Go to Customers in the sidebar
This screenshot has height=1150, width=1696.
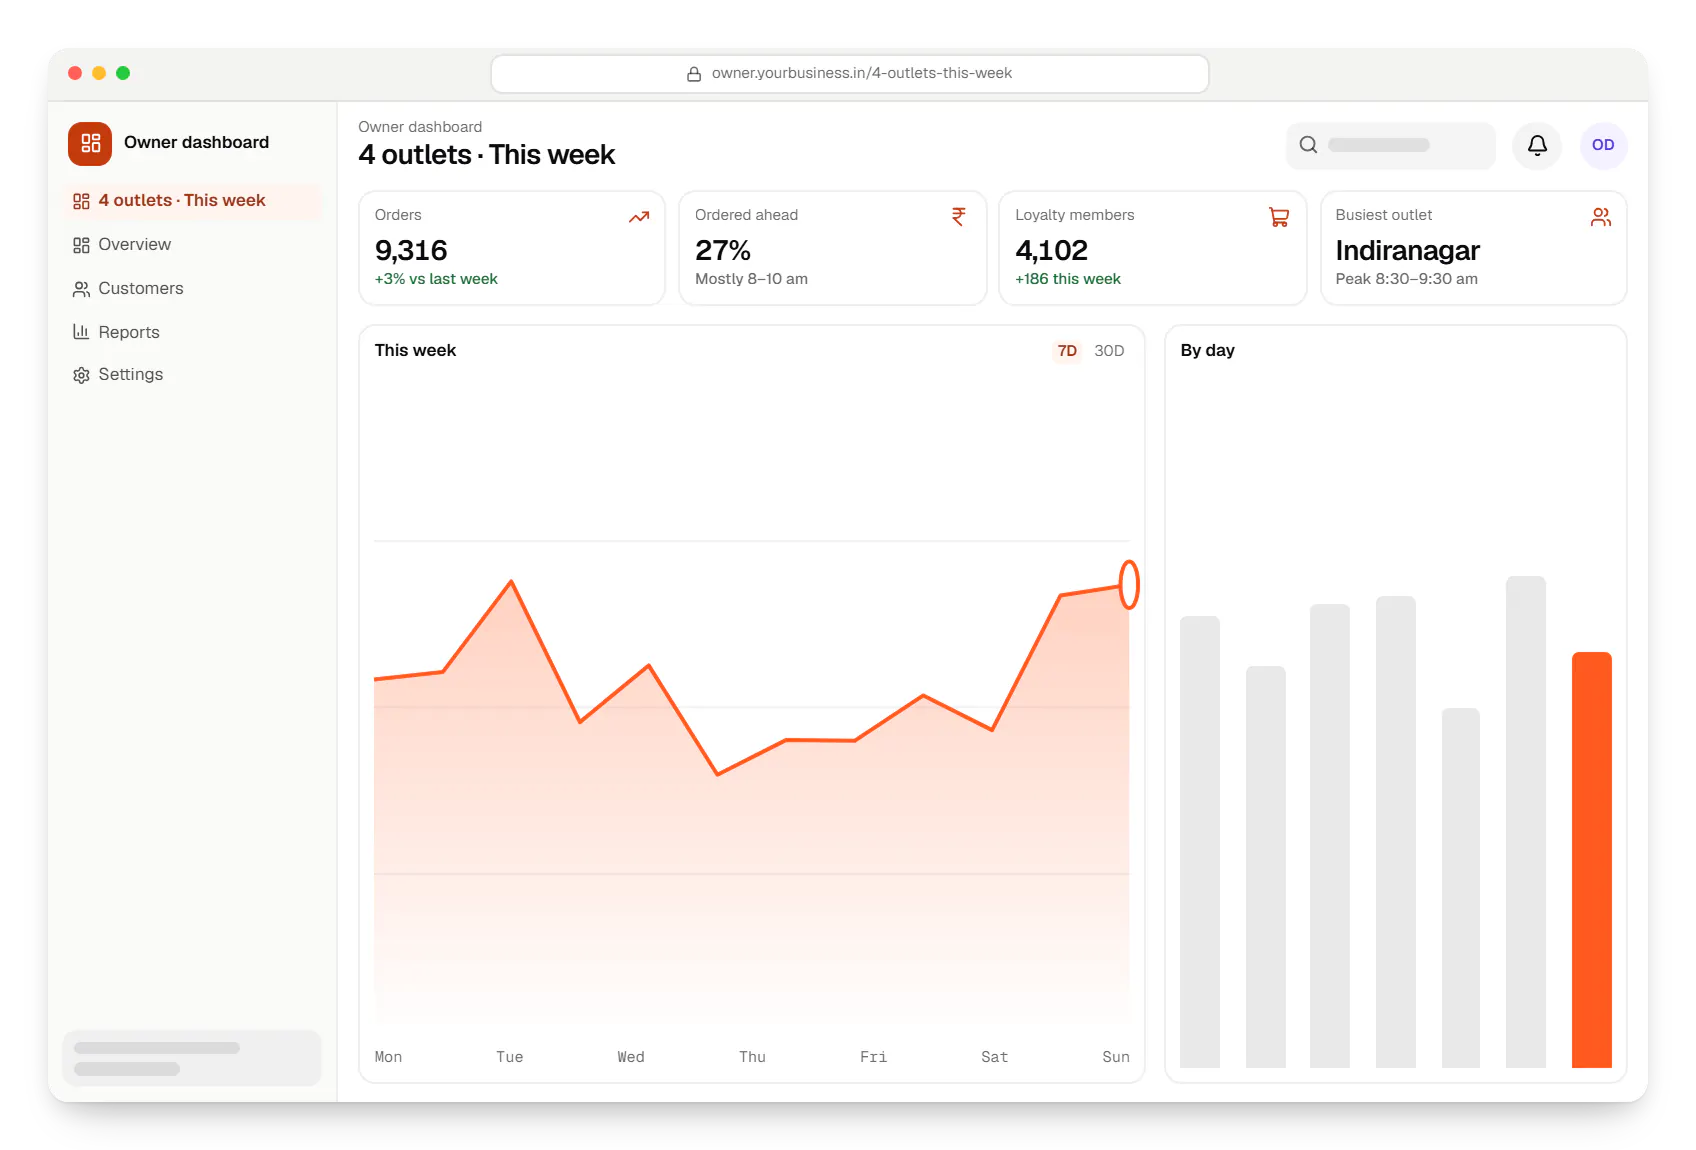[193, 289]
